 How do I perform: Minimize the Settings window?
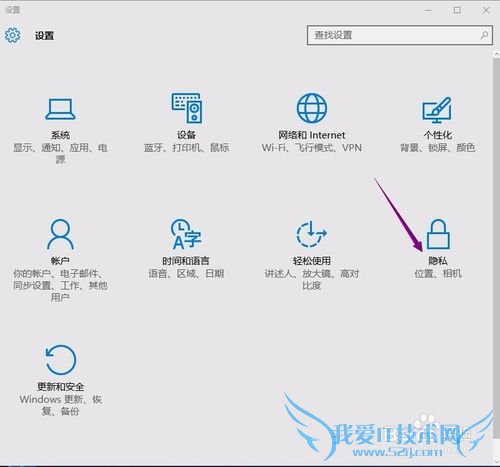click(x=428, y=10)
